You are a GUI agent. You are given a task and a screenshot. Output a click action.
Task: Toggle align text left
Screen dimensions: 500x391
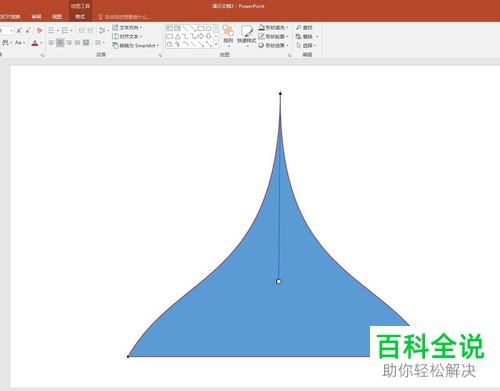click(51, 43)
